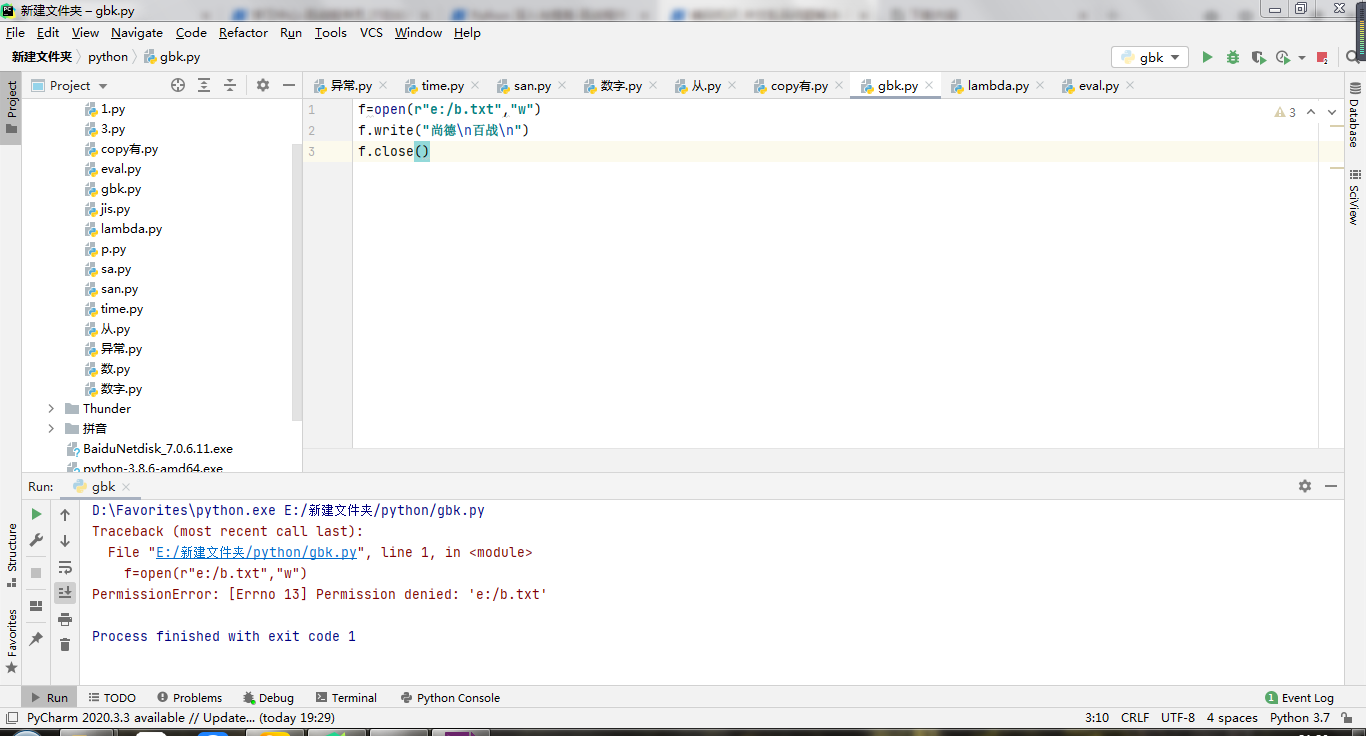The width and height of the screenshot is (1366, 736).
Task: Toggle soft-wrap in Run console
Action: click(x=65, y=567)
